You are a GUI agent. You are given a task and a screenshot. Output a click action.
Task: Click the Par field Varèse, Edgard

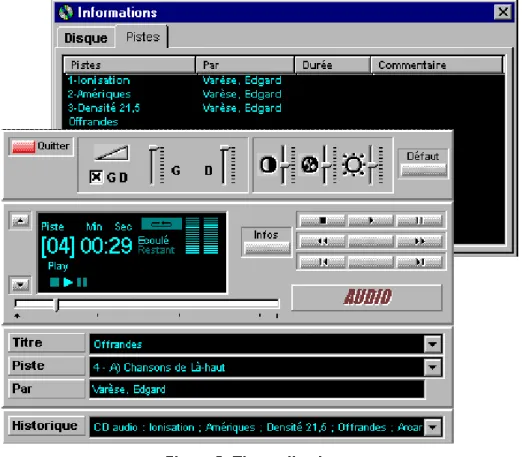pyautogui.click(x=257, y=389)
